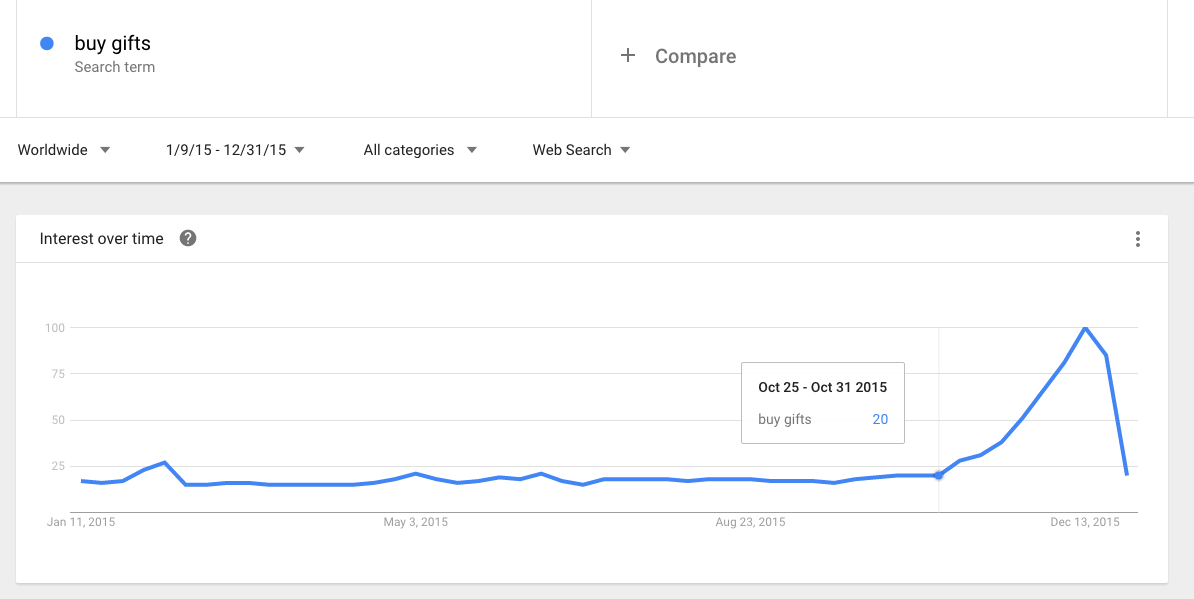Click the Interest over time heading
The width and height of the screenshot is (1194, 599).
coord(101,239)
